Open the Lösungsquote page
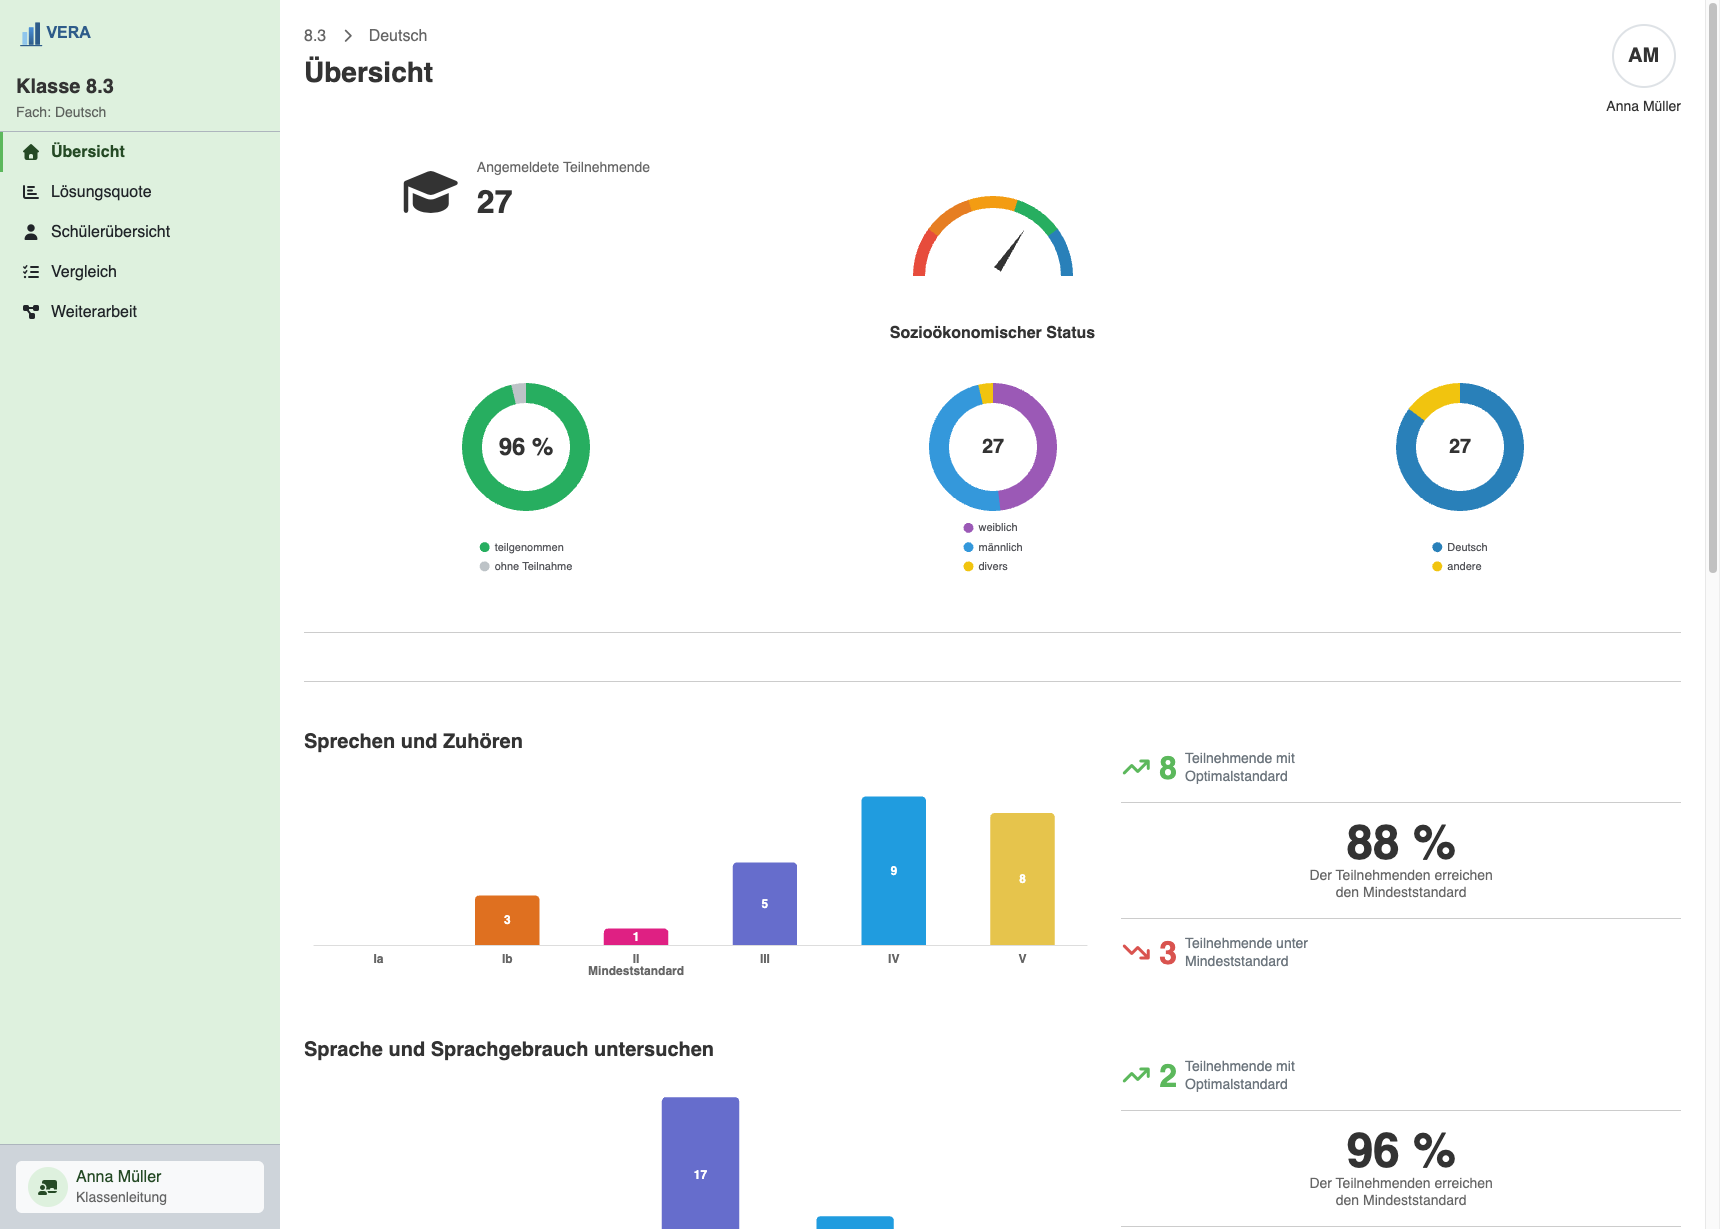The width and height of the screenshot is (1720, 1229). [141, 192]
